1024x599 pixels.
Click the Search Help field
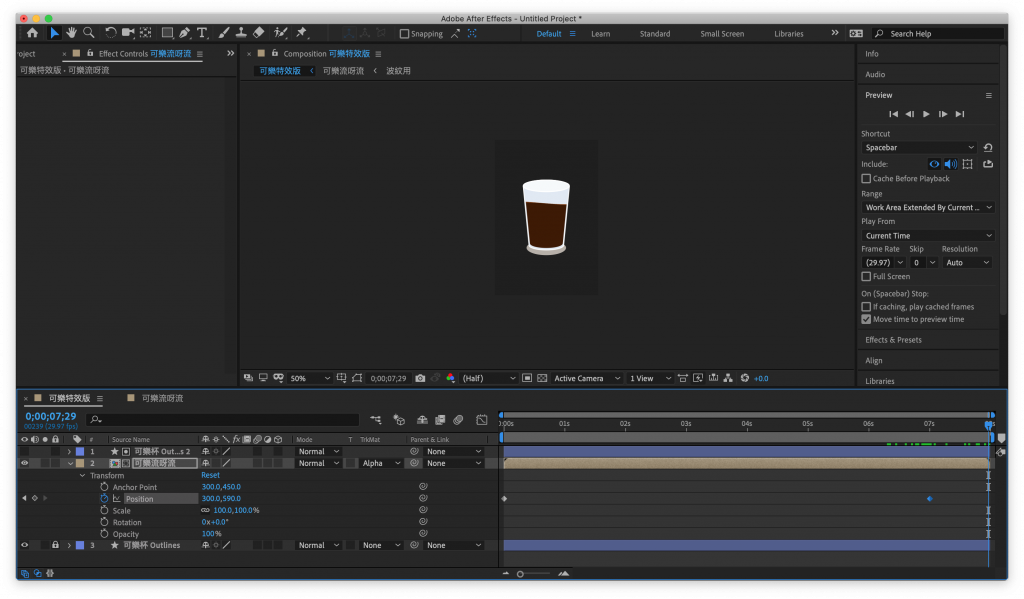[x=940, y=34]
